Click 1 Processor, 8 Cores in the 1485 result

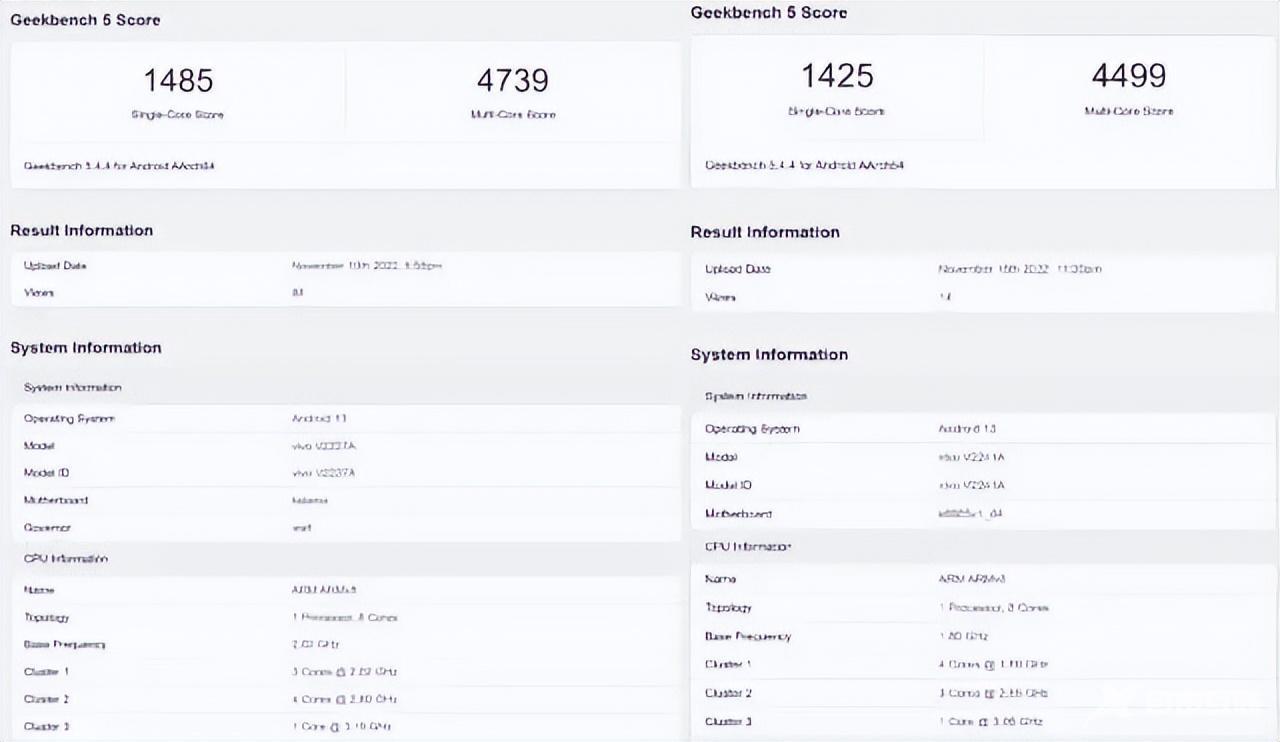tap(345, 618)
